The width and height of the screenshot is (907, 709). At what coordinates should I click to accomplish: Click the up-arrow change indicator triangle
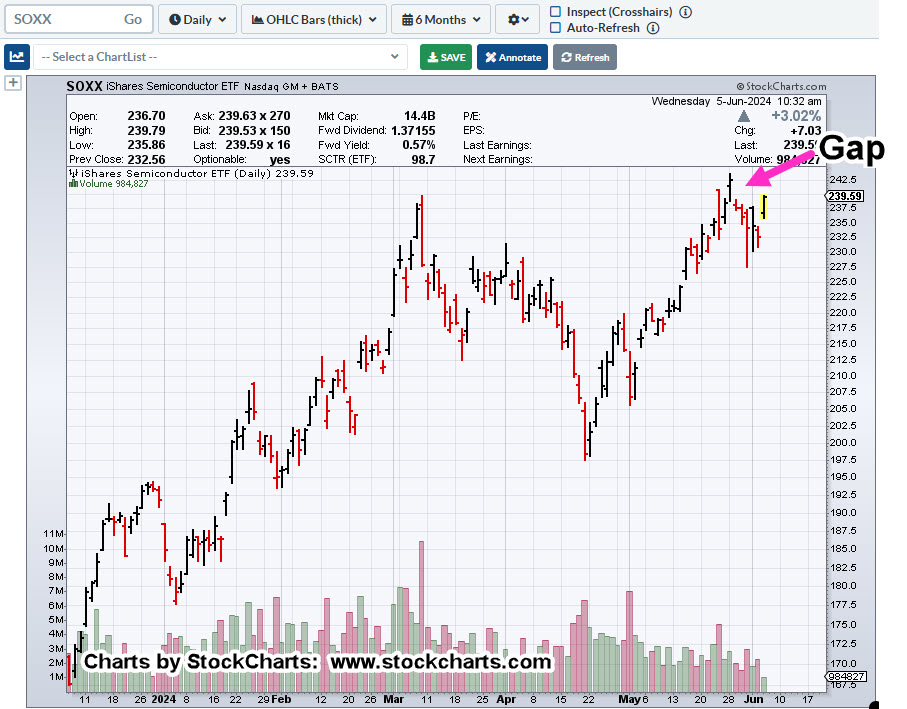tap(744, 117)
